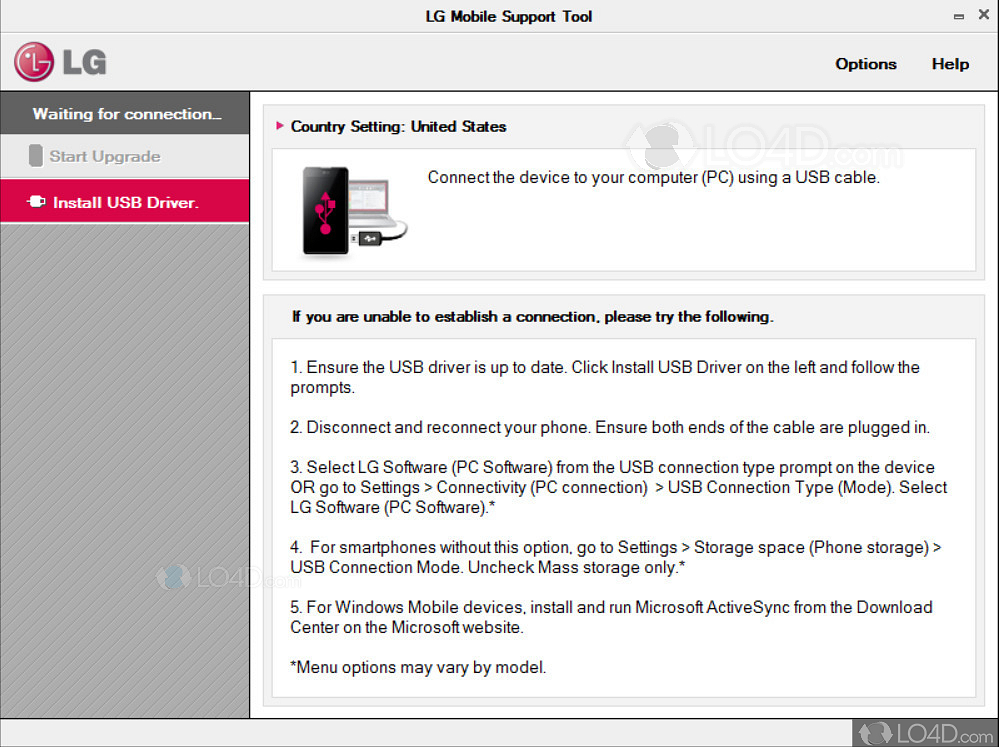Click 'Connect the device to your computer' text
Image resolution: width=999 pixels, height=747 pixels.
tap(653, 177)
